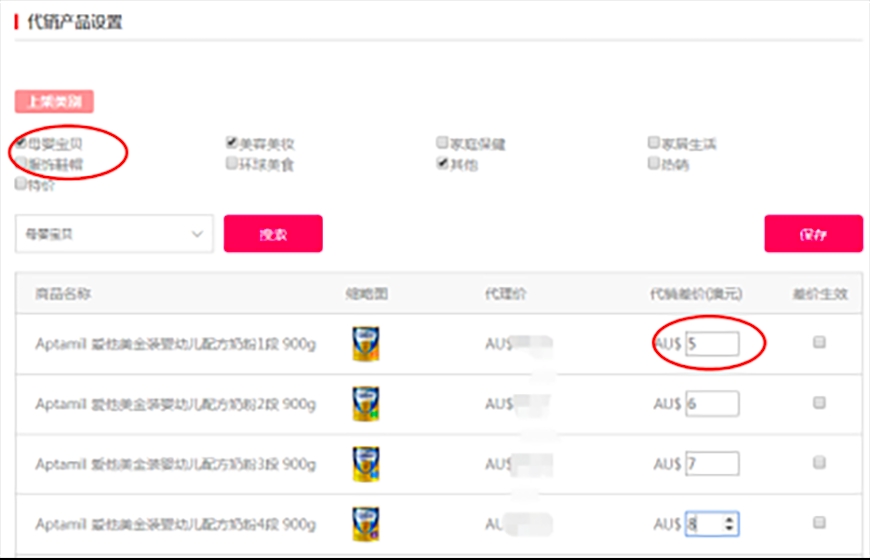870x560 pixels.
Task: Uncheck the 其他 category checkbox
Action: (442, 163)
